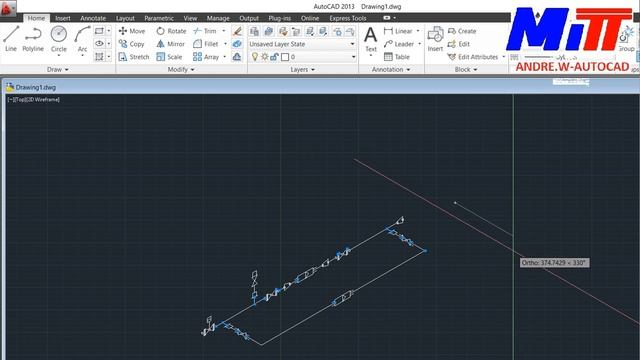Select the Ellipse tool icon
The image size is (640, 360).
tap(99, 44)
